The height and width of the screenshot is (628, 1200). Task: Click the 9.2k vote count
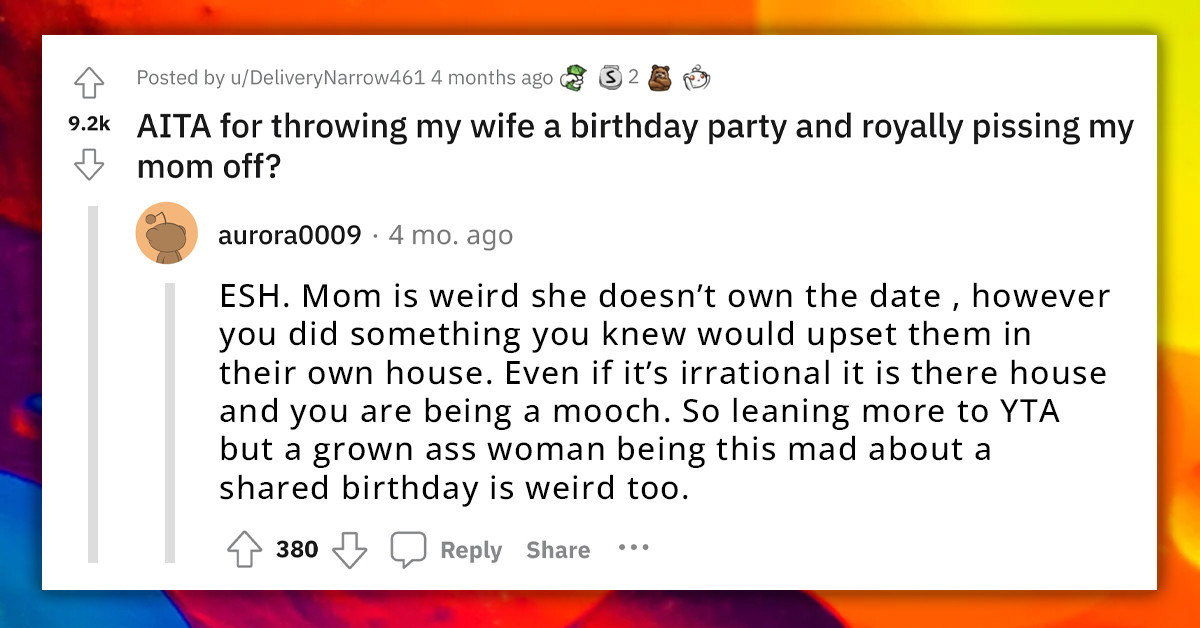pos(88,124)
